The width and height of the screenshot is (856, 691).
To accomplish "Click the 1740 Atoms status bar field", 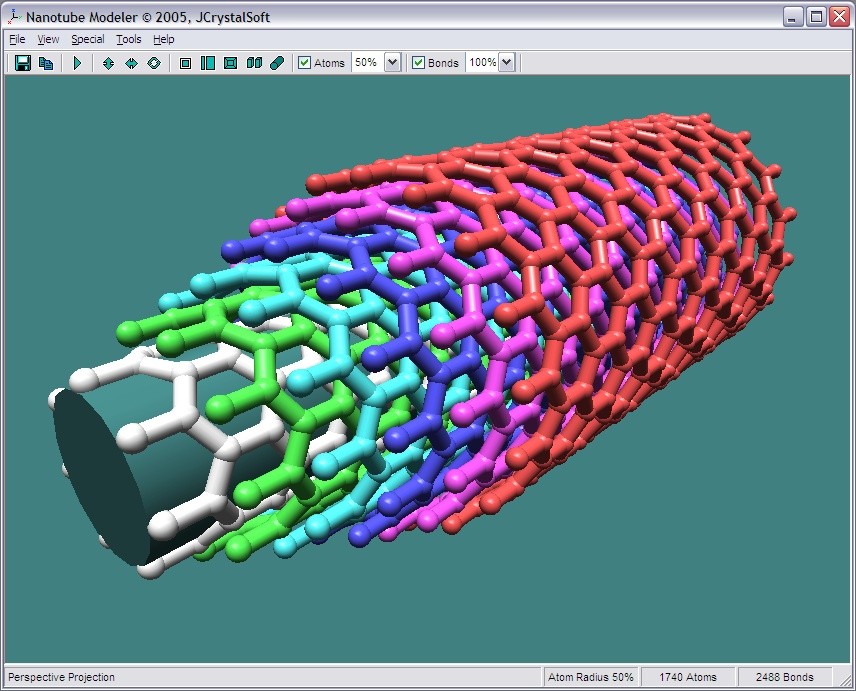I will pos(688,677).
